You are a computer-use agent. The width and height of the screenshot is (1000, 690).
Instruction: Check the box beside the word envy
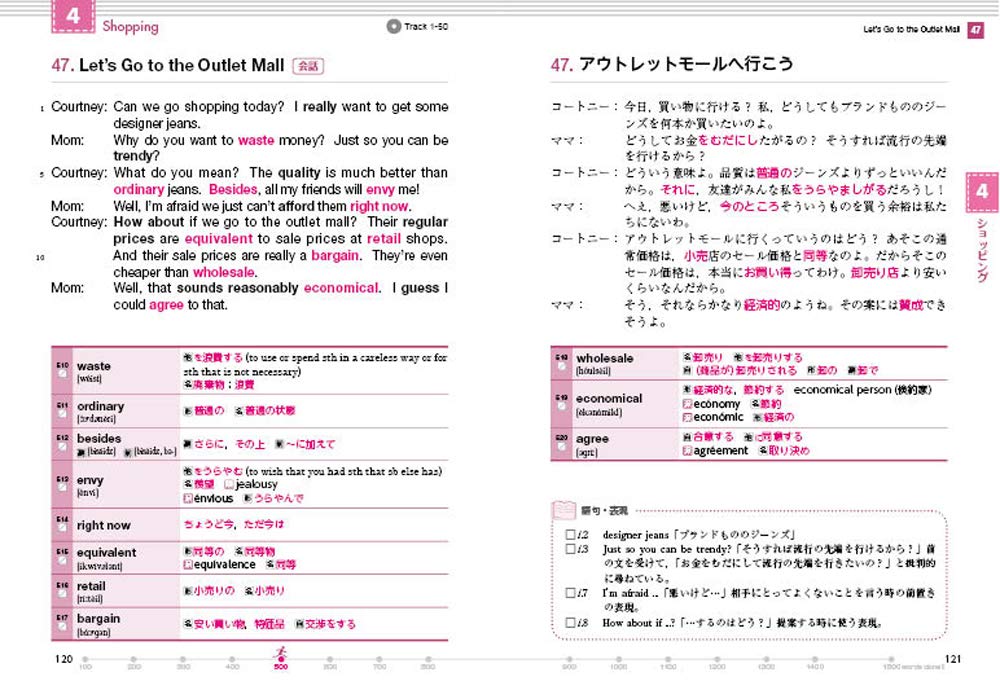tap(62, 487)
